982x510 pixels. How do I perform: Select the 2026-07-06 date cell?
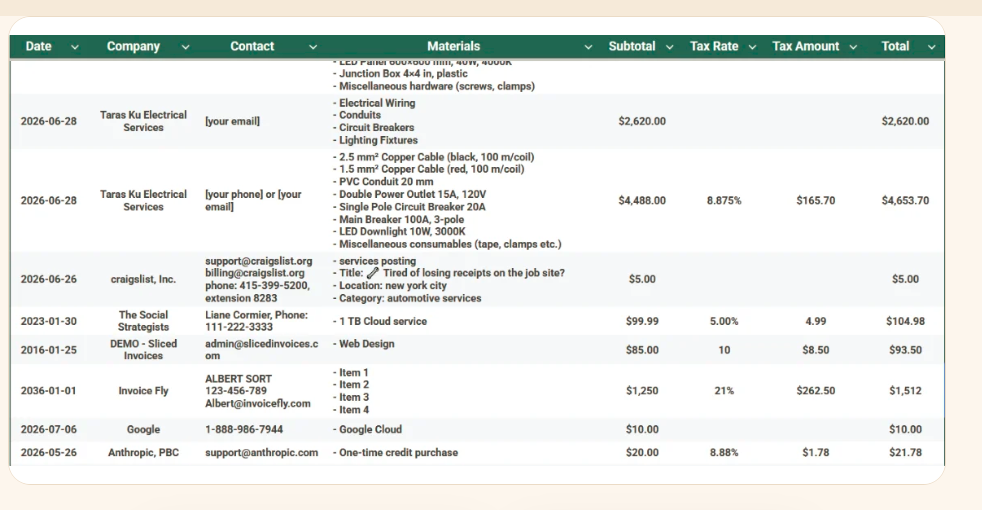click(49, 430)
